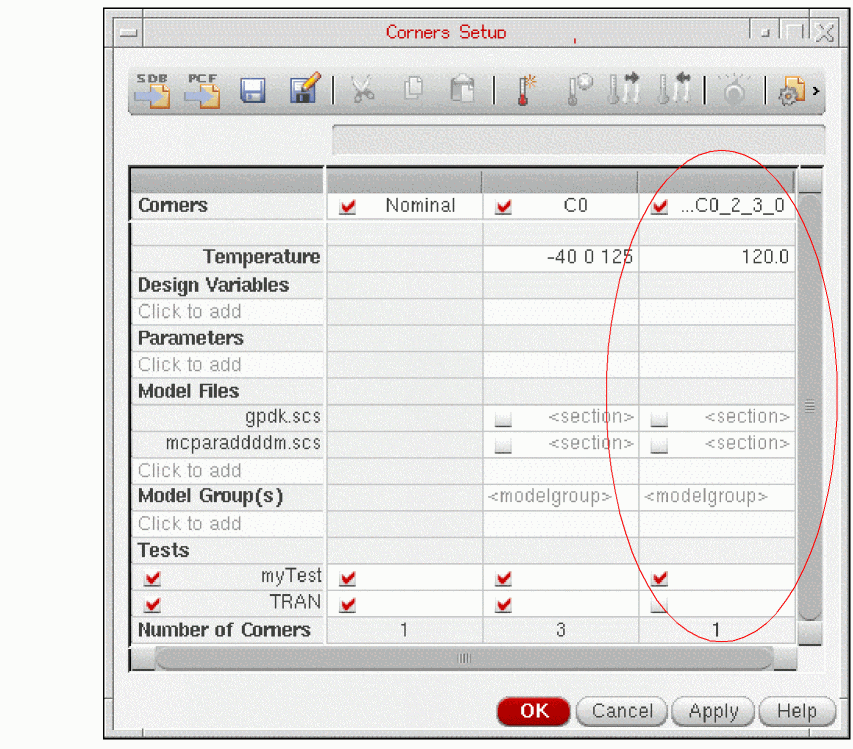Screen dimensions: 853x749
Task: Expand toolbar overflow arrow
Action: point(815,91)
